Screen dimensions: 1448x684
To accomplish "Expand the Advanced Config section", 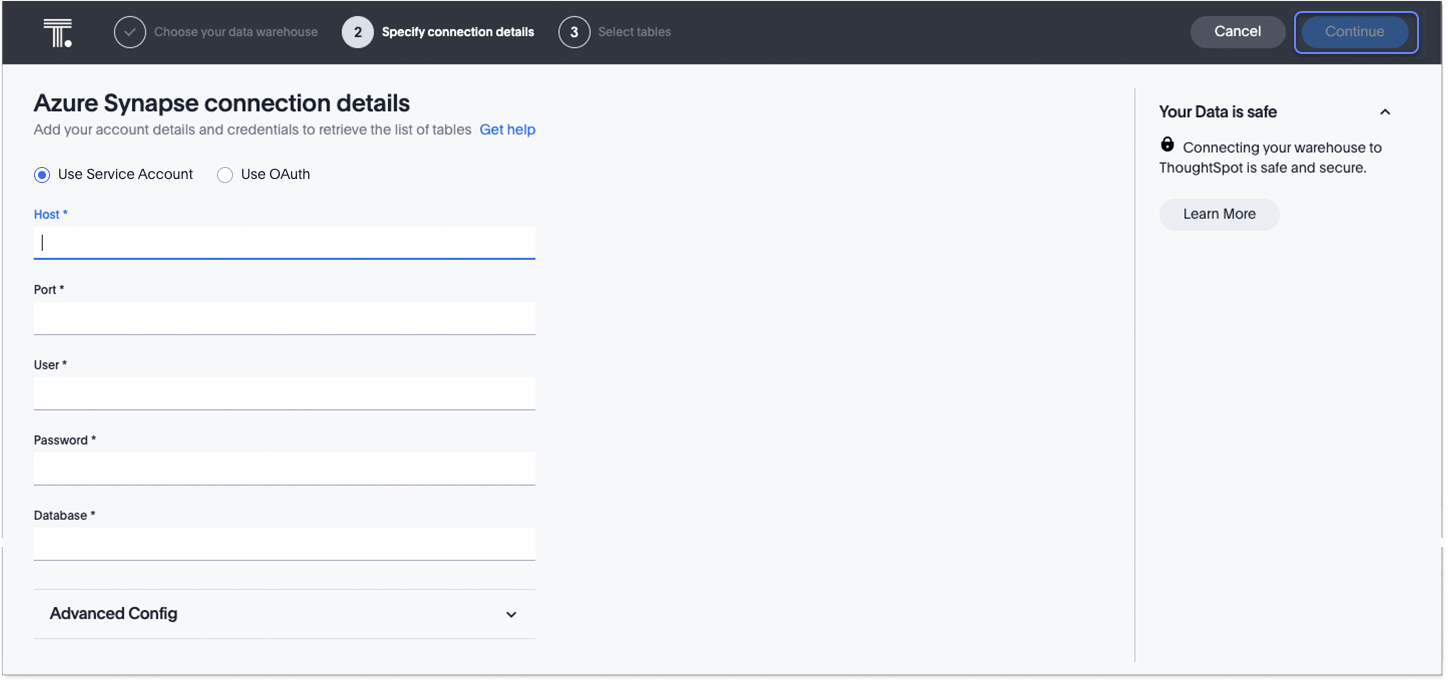I will pyautogui.click(x=511, y=614).
